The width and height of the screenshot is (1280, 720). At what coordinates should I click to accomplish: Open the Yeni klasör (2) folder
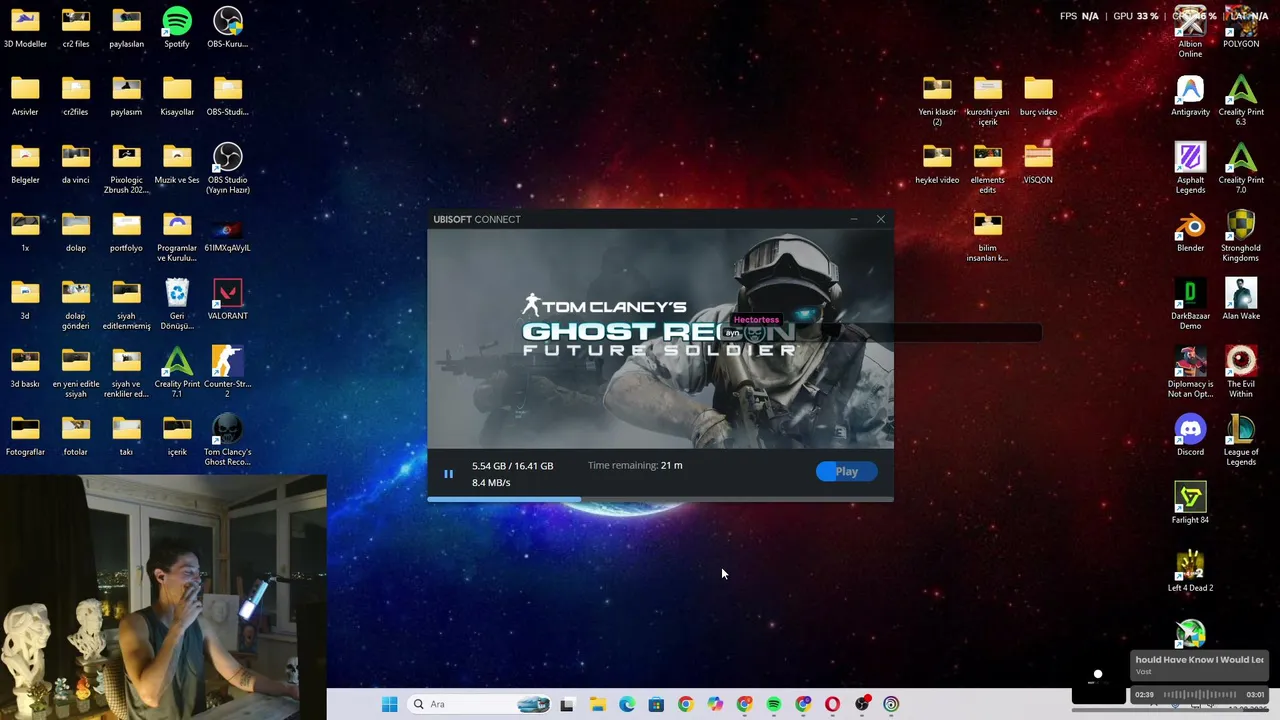coord(937,101)
